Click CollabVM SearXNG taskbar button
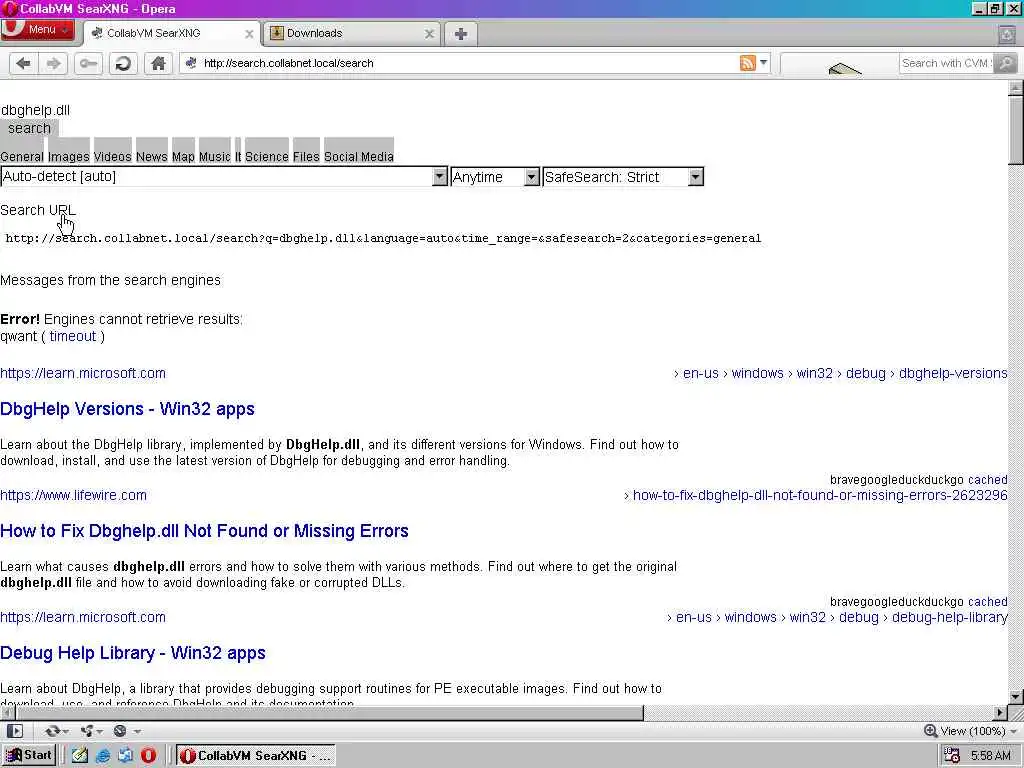Screen dimensions: 1024x768 click(256, 756)
